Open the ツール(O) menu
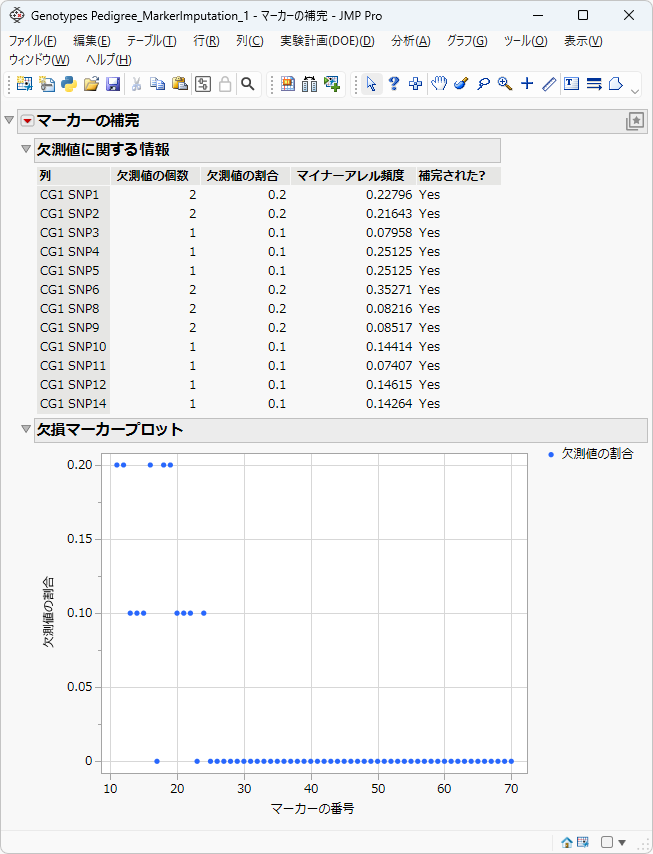Viewport: 653px width, 854px height. (526, 41)
